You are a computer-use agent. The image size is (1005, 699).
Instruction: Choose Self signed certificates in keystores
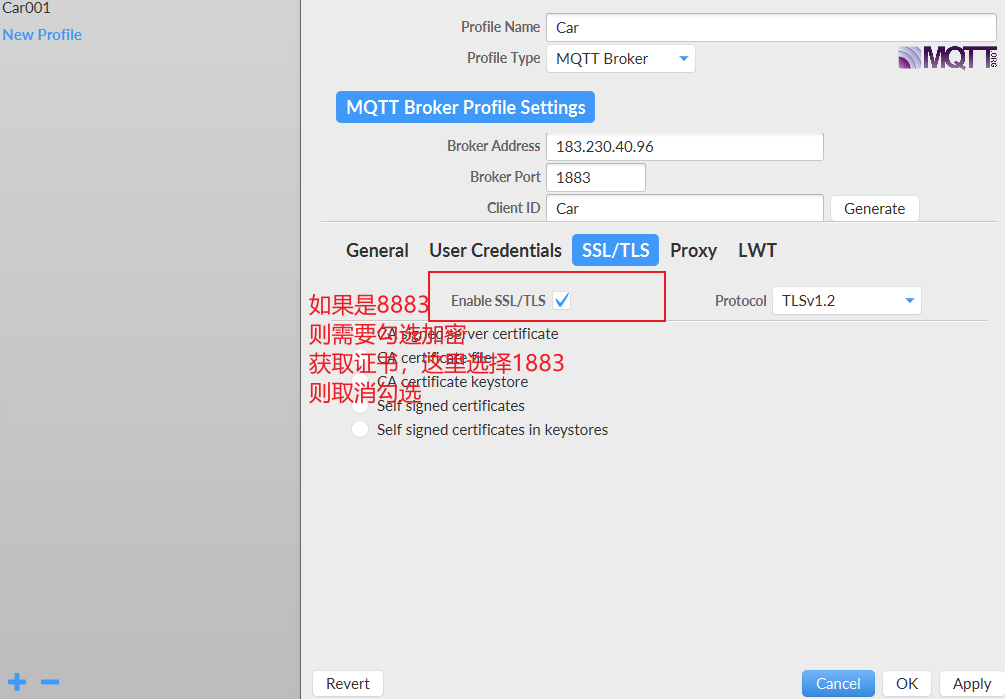[x=360, y=429]
